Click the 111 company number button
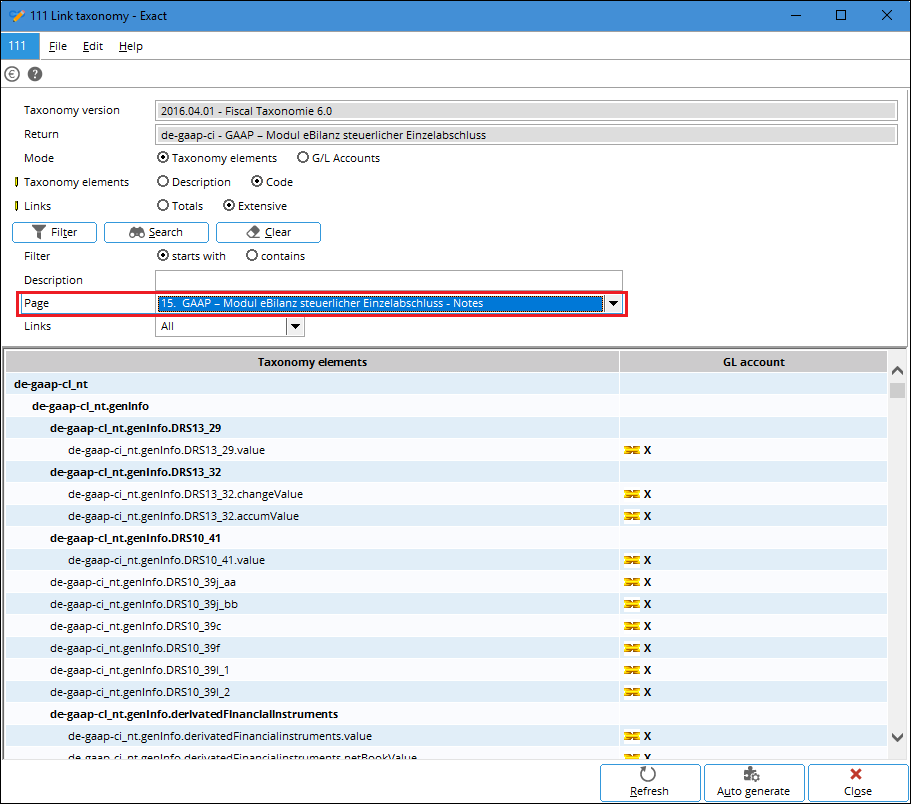911x804 pixels. (20, 46)
